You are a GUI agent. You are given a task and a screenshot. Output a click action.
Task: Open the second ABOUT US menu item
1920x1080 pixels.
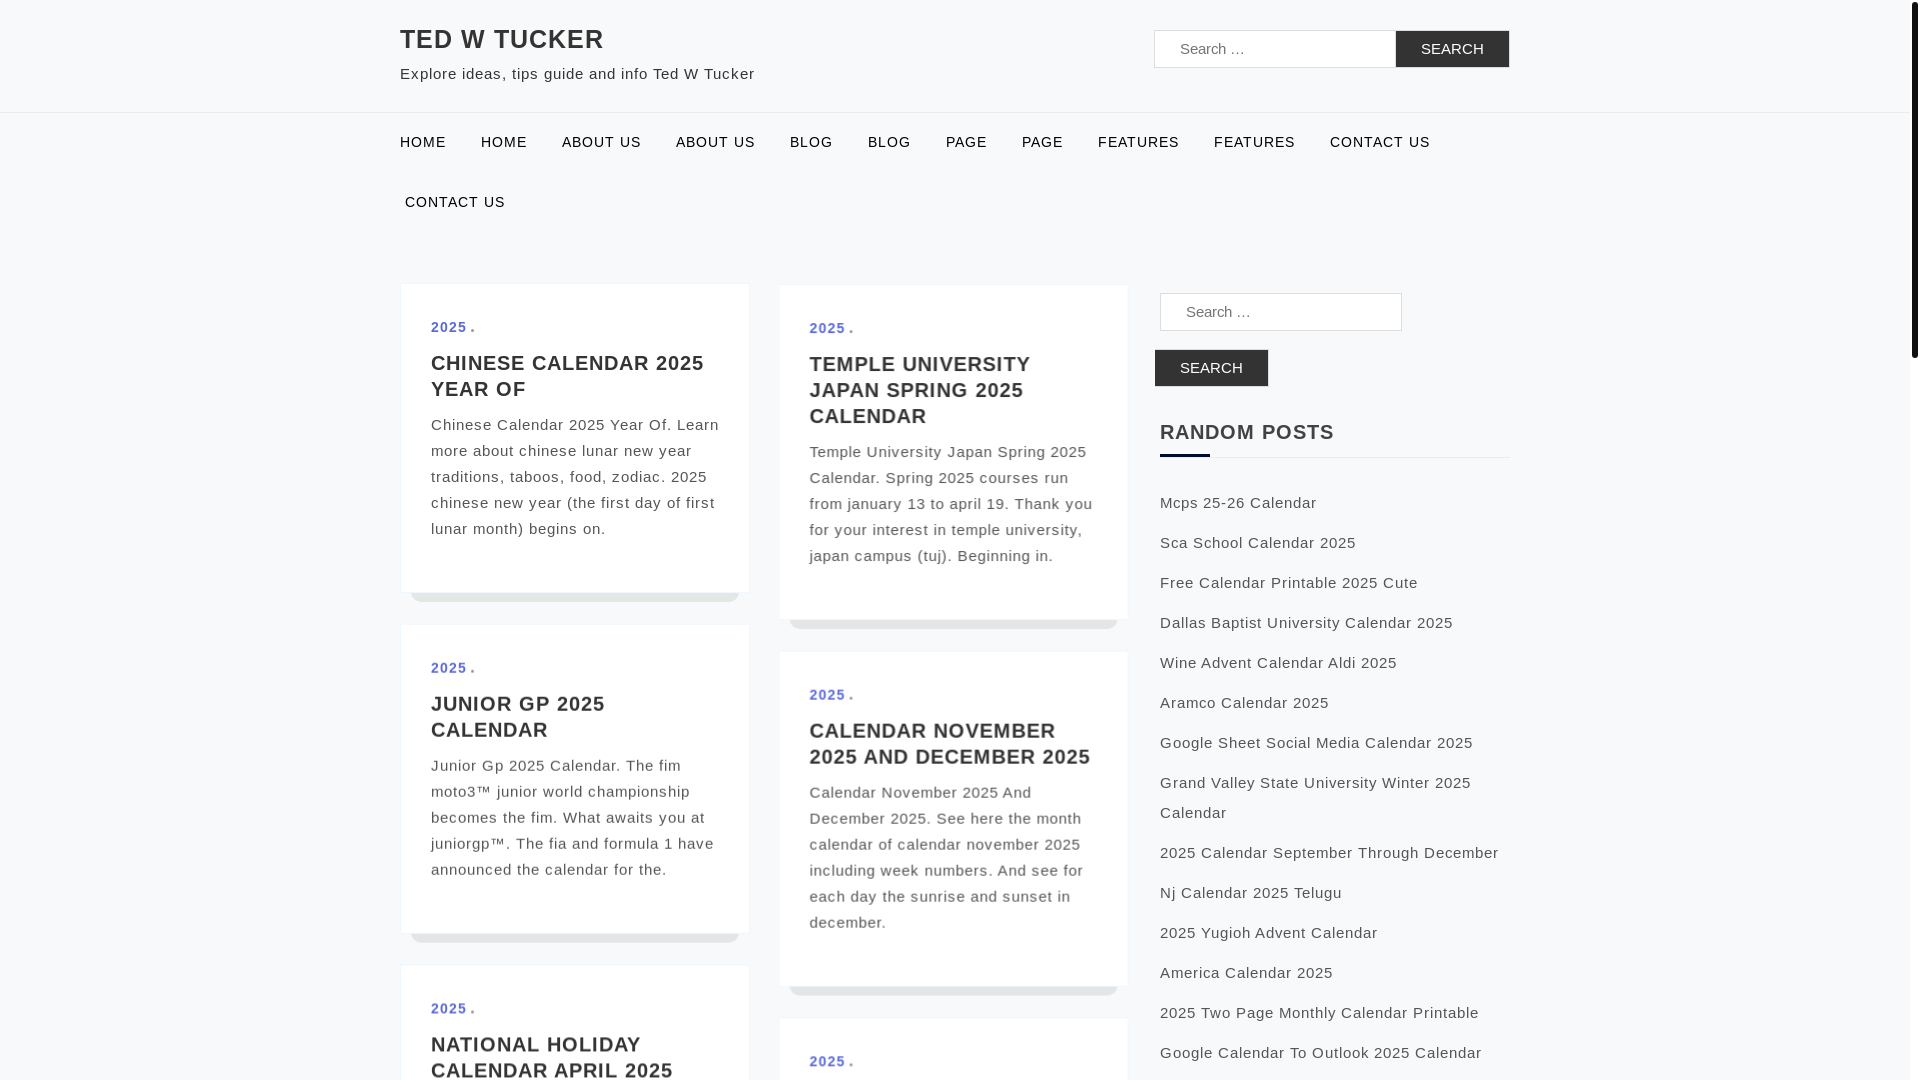715,142
